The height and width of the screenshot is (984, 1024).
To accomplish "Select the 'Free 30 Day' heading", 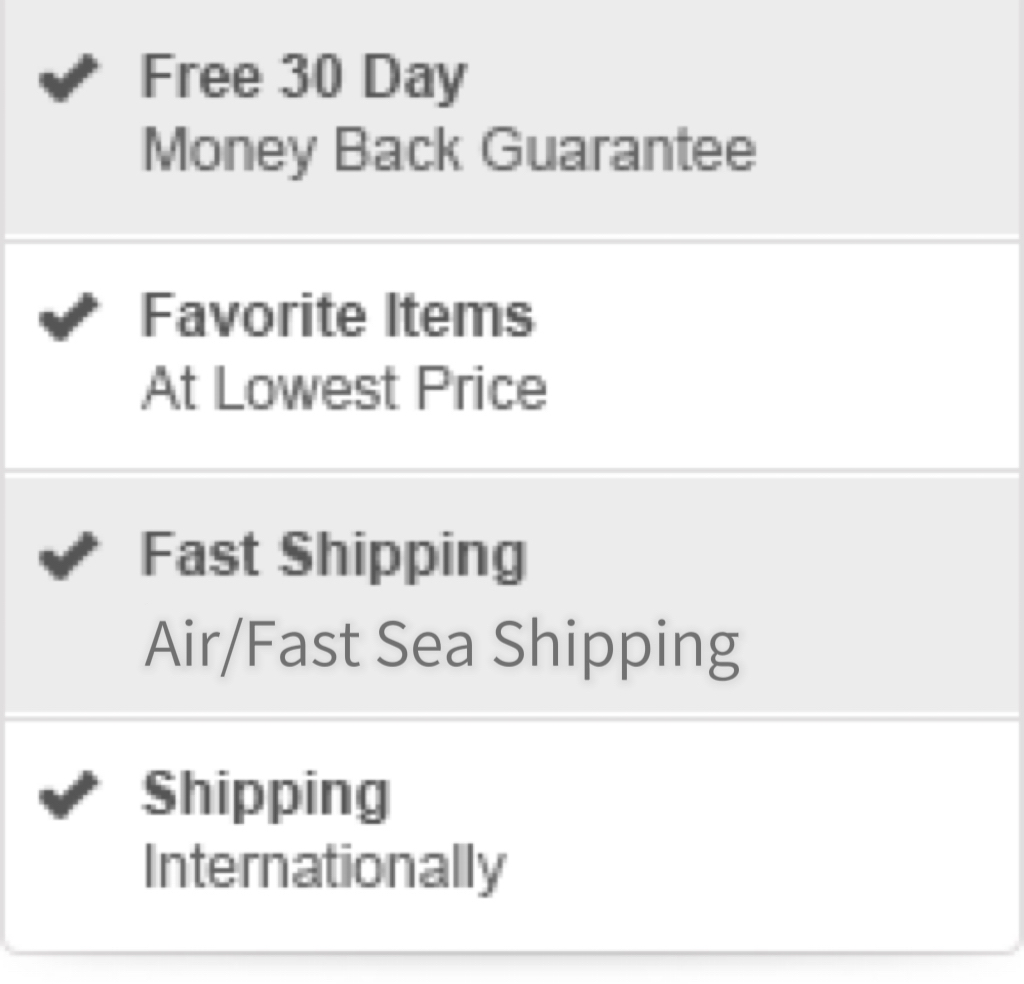I will pyautogui.click(x=303, y=77).
